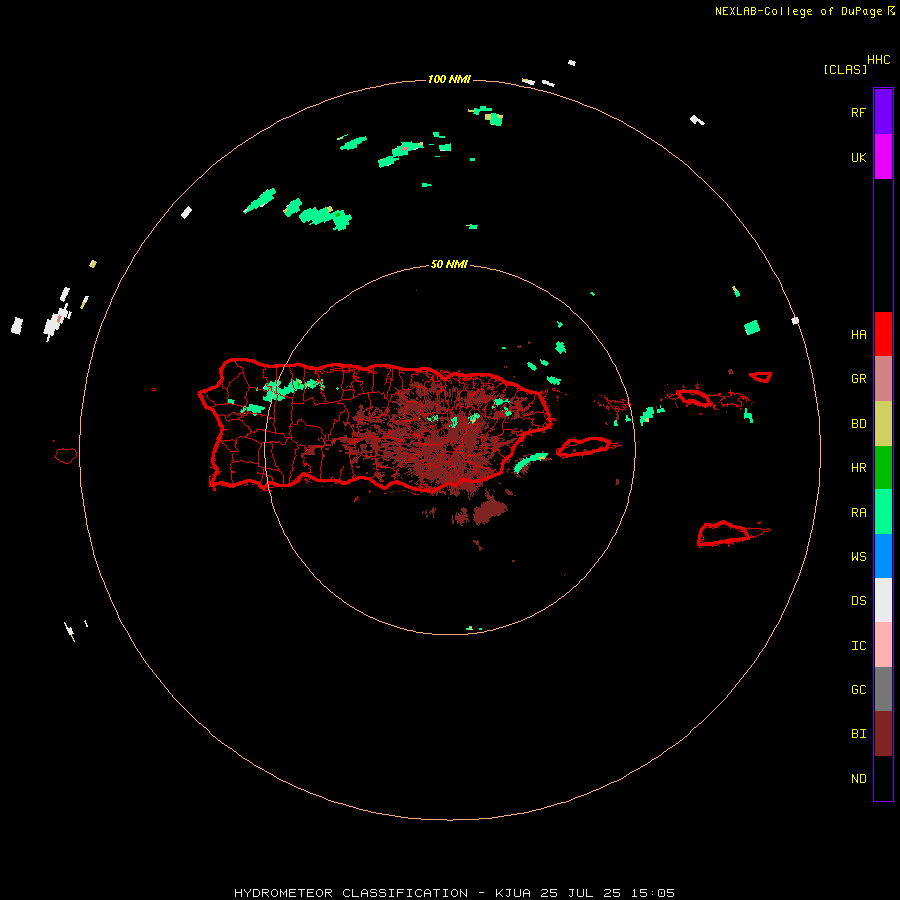Click the KJUA radar station identifier
Viewport: 900px width, 900px height.
pos(515,893)
